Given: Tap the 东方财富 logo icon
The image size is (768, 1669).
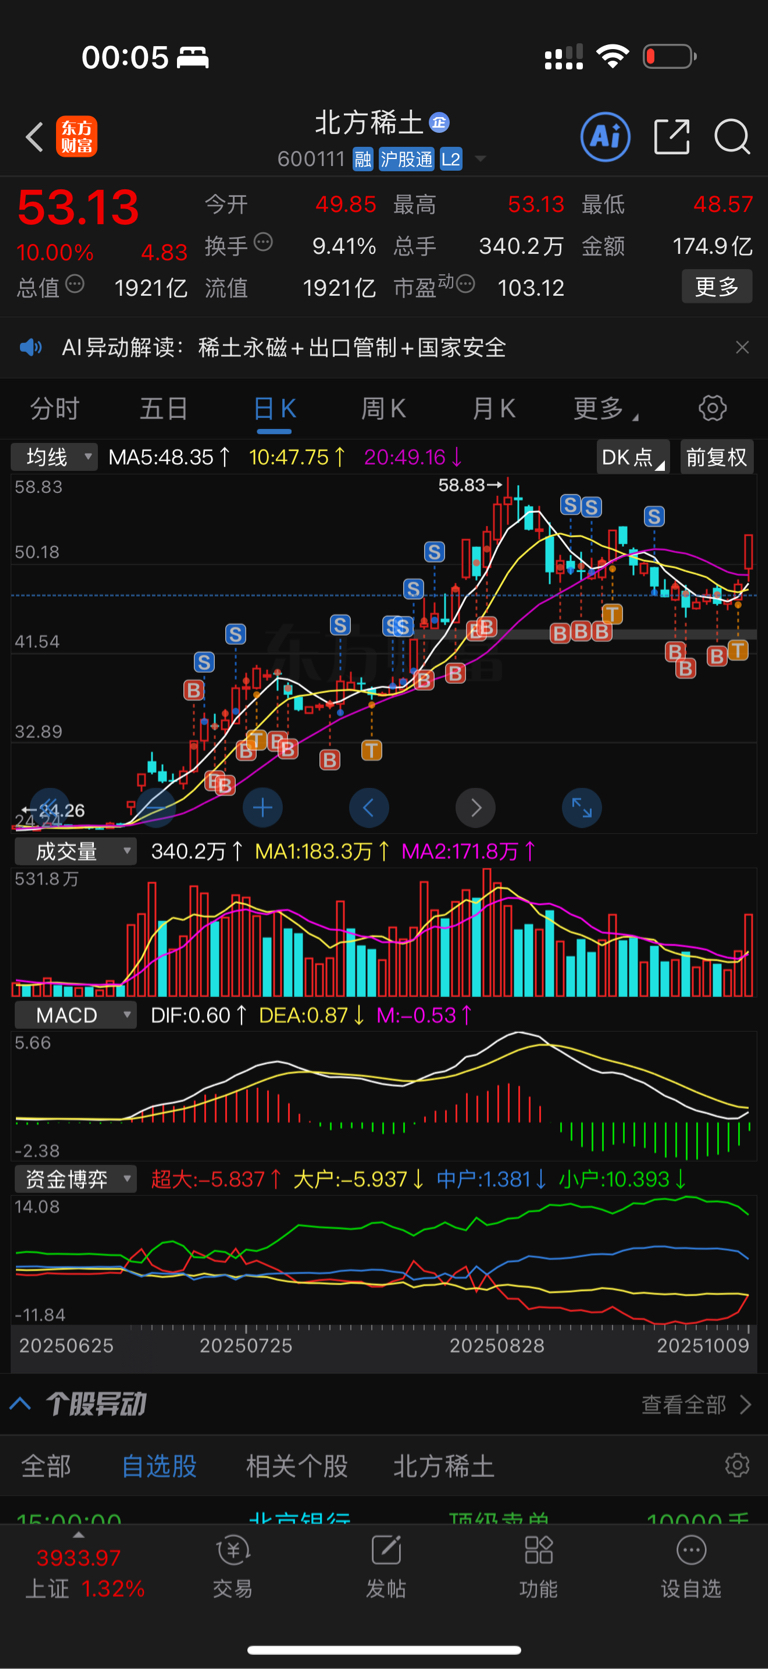Looking at the screenshot, I should (77, 137).
